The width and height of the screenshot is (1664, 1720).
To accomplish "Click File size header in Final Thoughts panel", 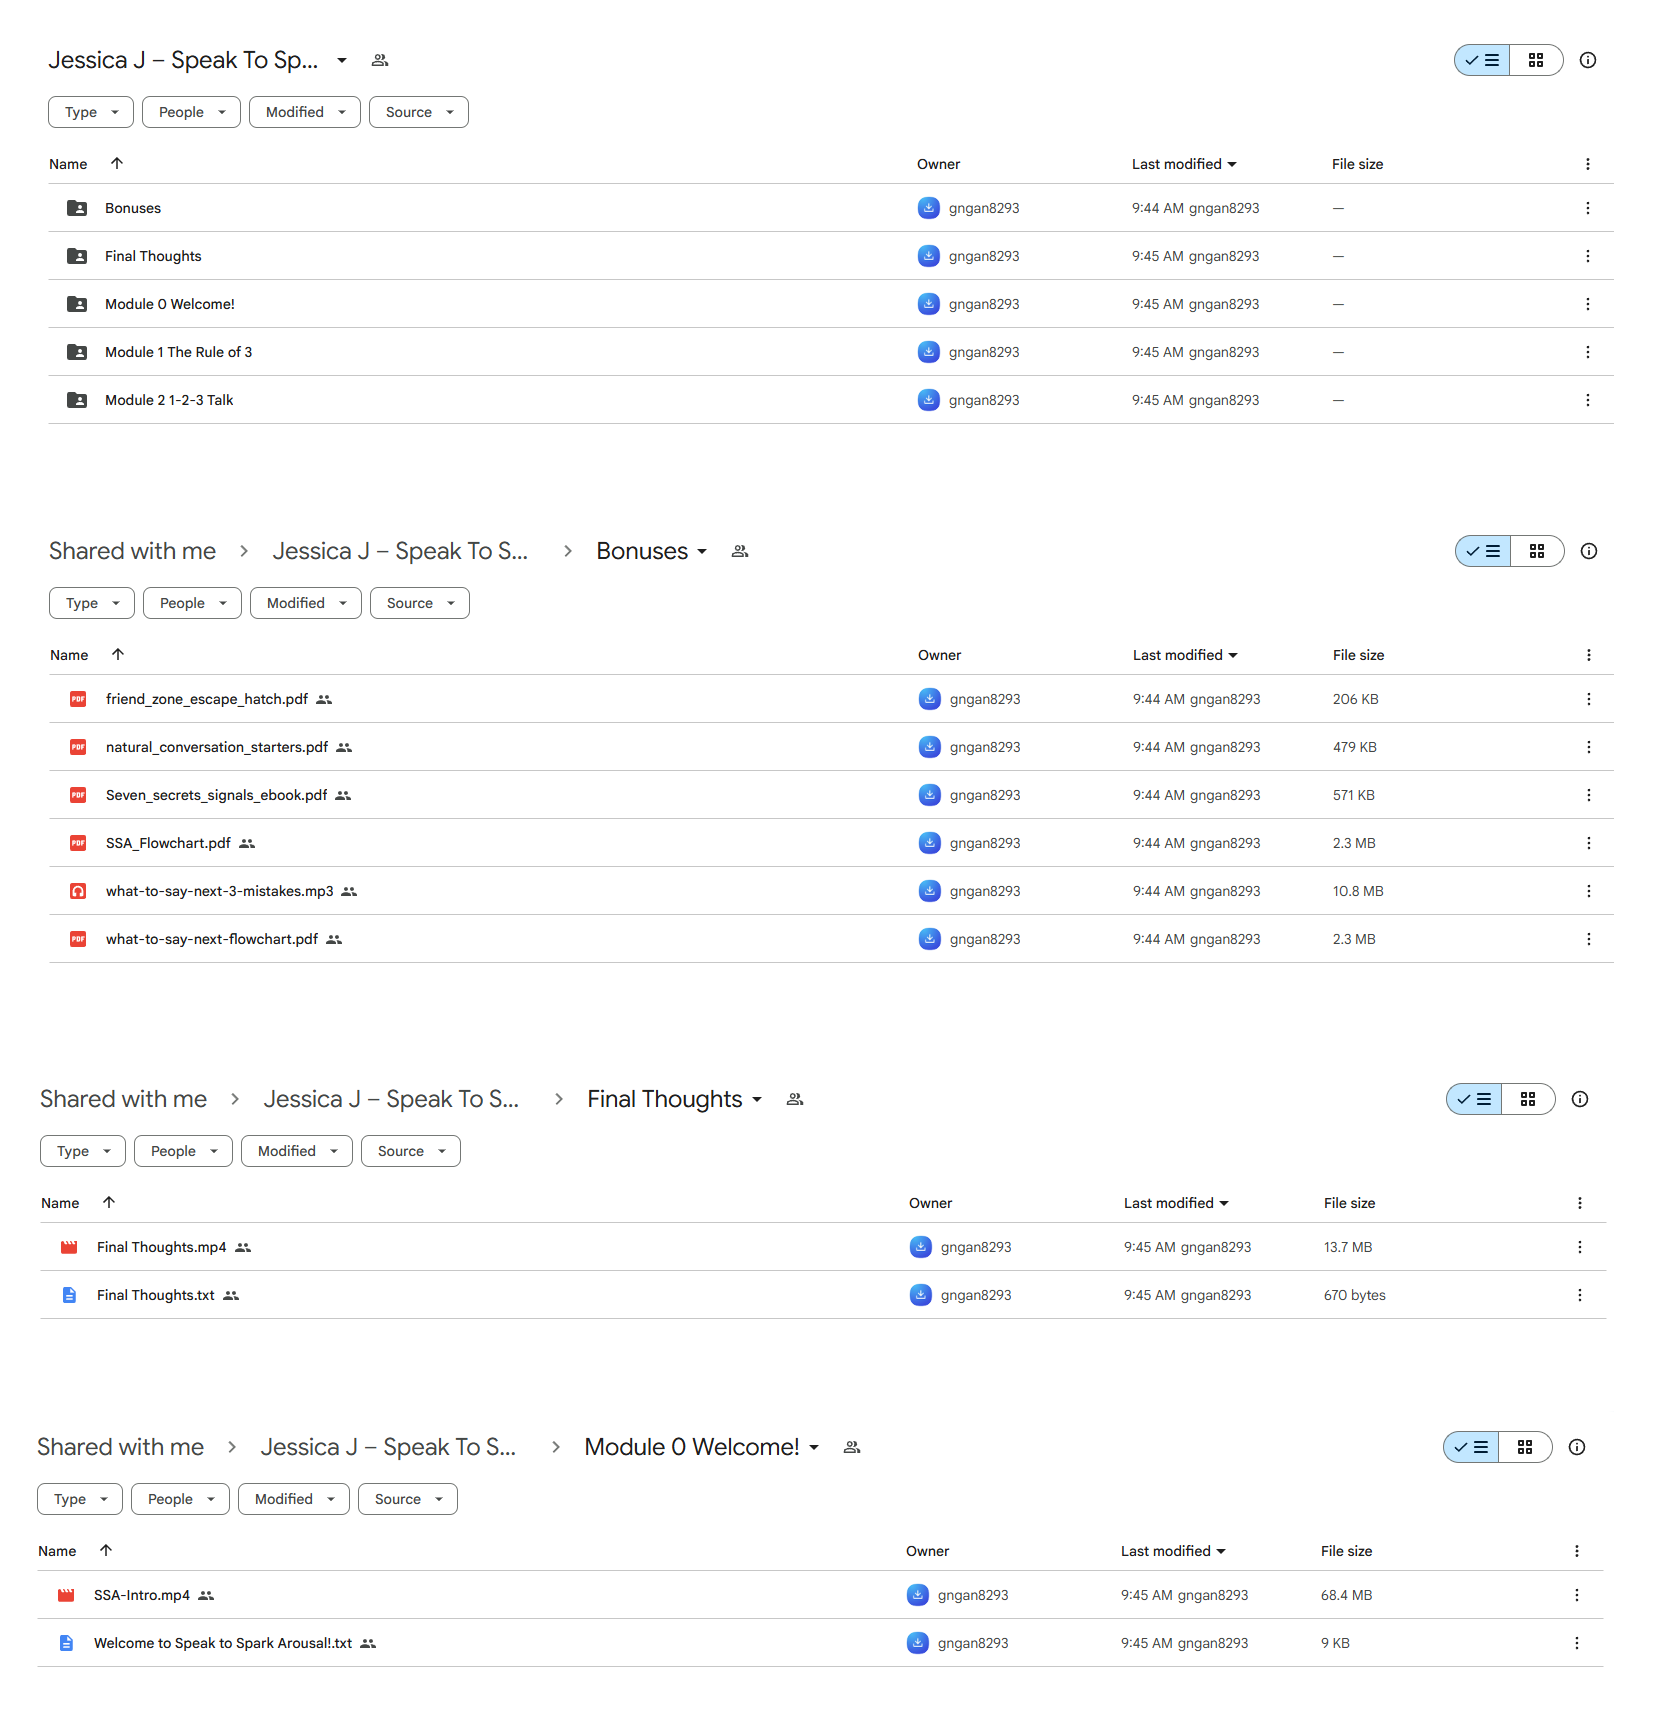I will (1349, 1203).
